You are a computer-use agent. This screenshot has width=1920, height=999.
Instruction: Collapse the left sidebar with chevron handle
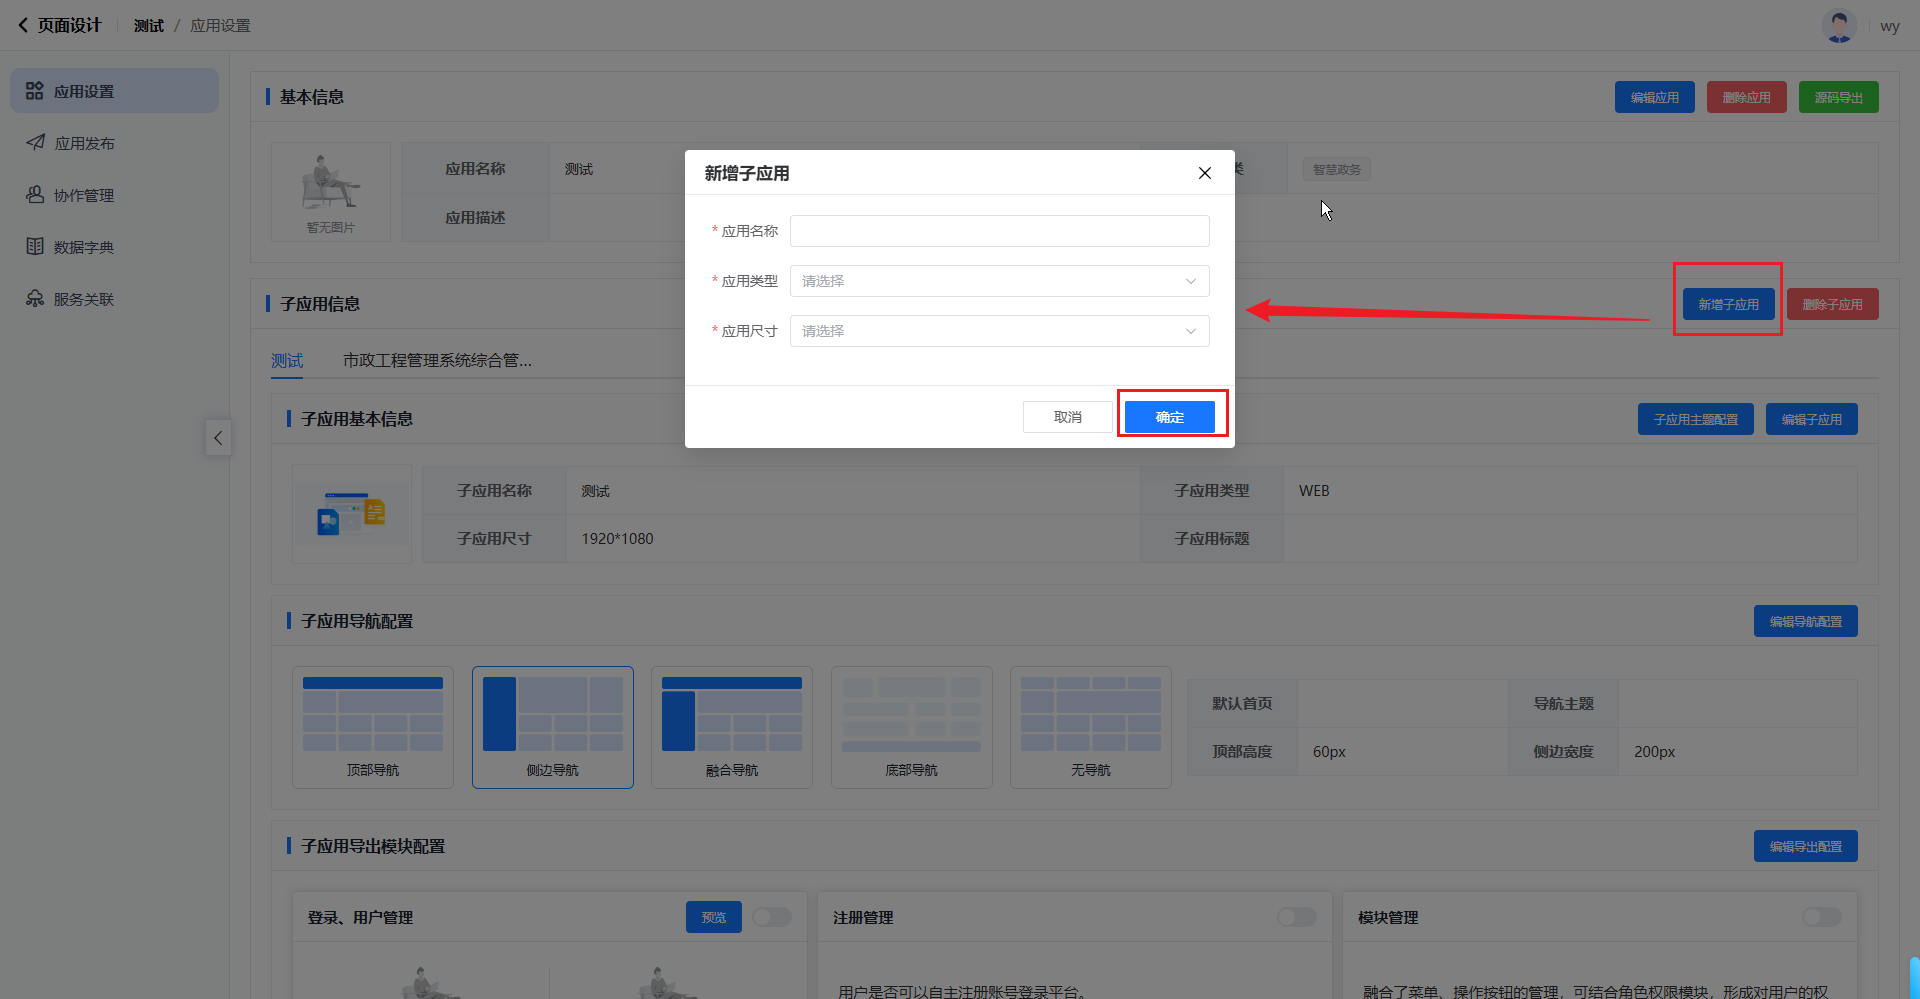click(218, 438)
